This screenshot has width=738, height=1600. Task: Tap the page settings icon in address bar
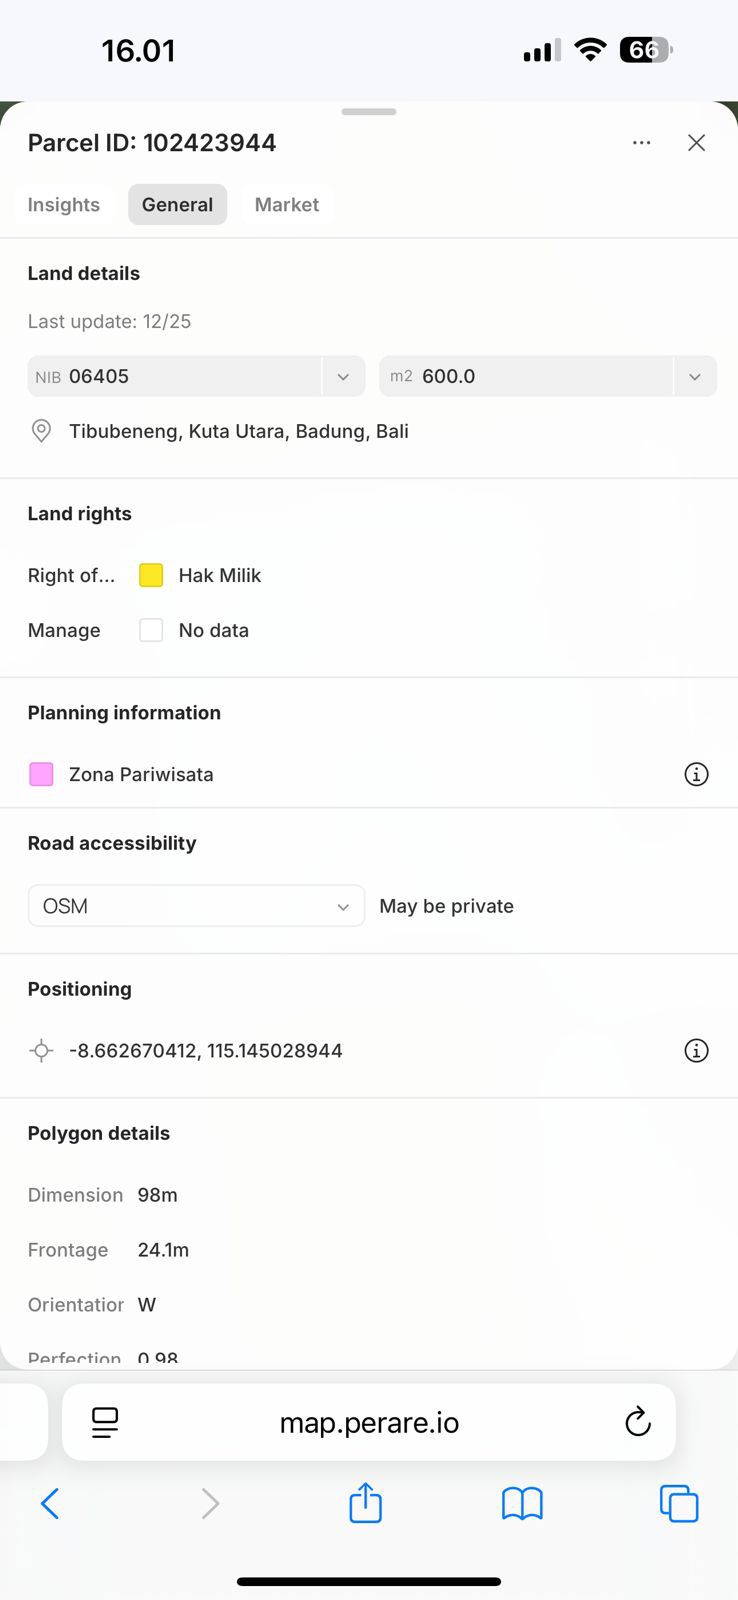(x=105, y=1422)
